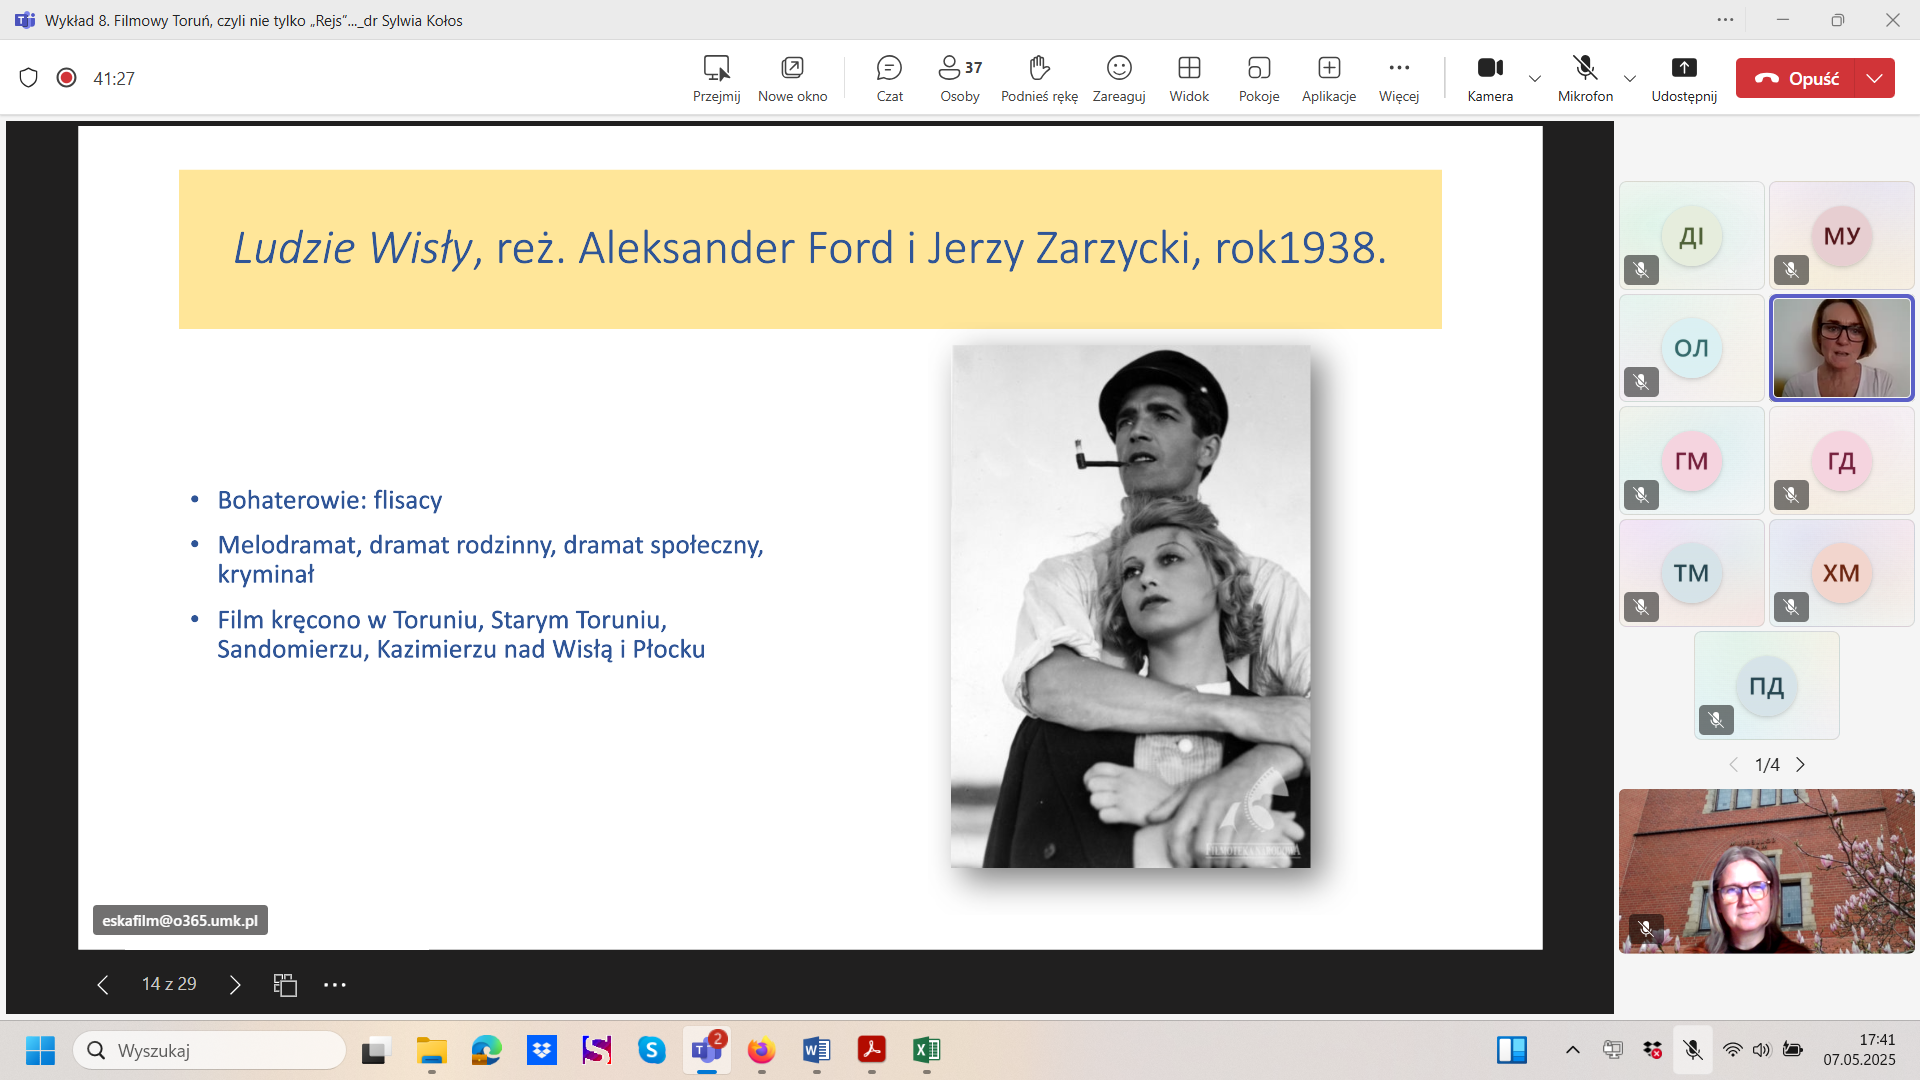The height and width of the screenshot is (1080, 1920).
Task: Click the Wyszukaj taskbar search box
Action: (210, 1050)
